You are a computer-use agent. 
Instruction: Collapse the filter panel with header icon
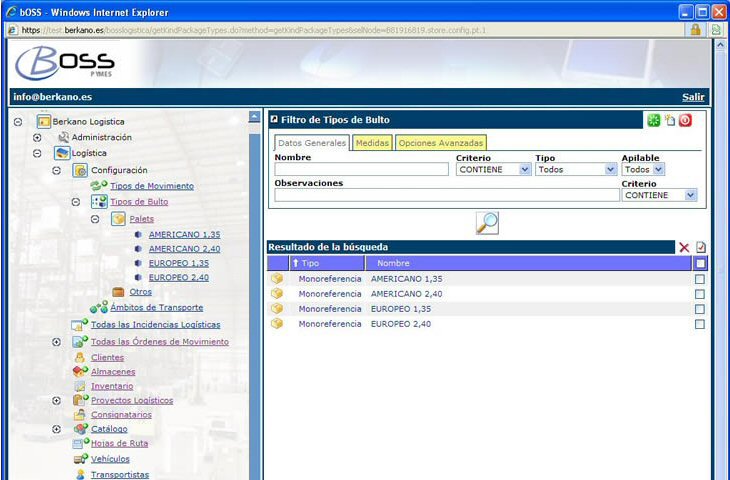(275, 120)
